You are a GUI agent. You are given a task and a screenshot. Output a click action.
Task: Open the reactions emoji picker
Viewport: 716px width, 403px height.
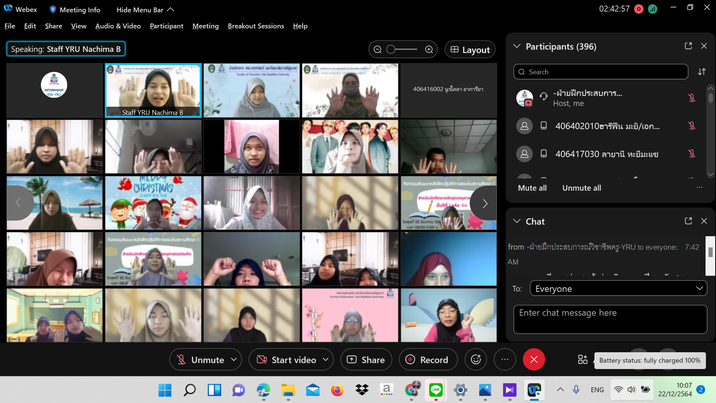[476, 359]
